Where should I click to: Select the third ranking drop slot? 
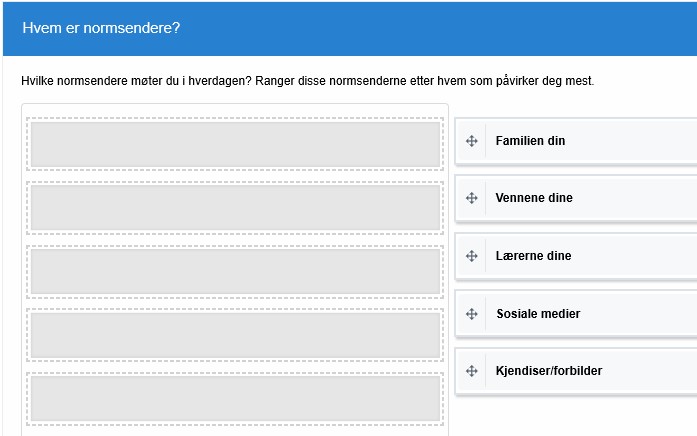[235, 271]
